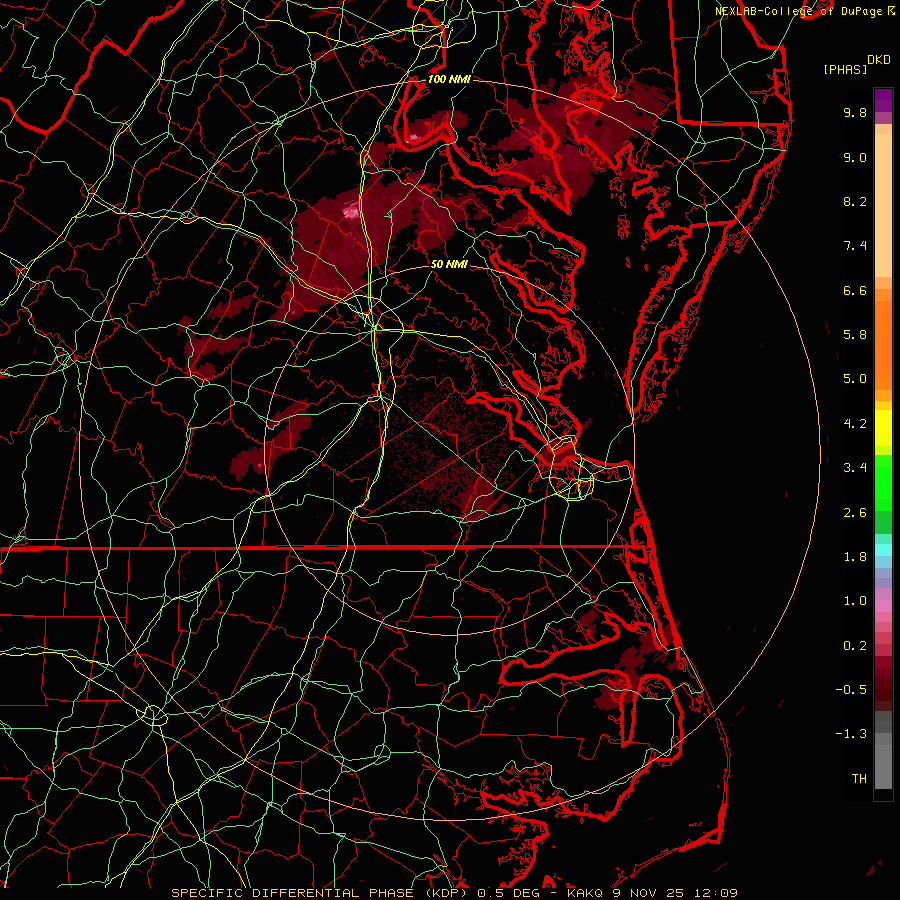Select the pink band beside 1.0

pyautogui.click(x=883, y=606)
